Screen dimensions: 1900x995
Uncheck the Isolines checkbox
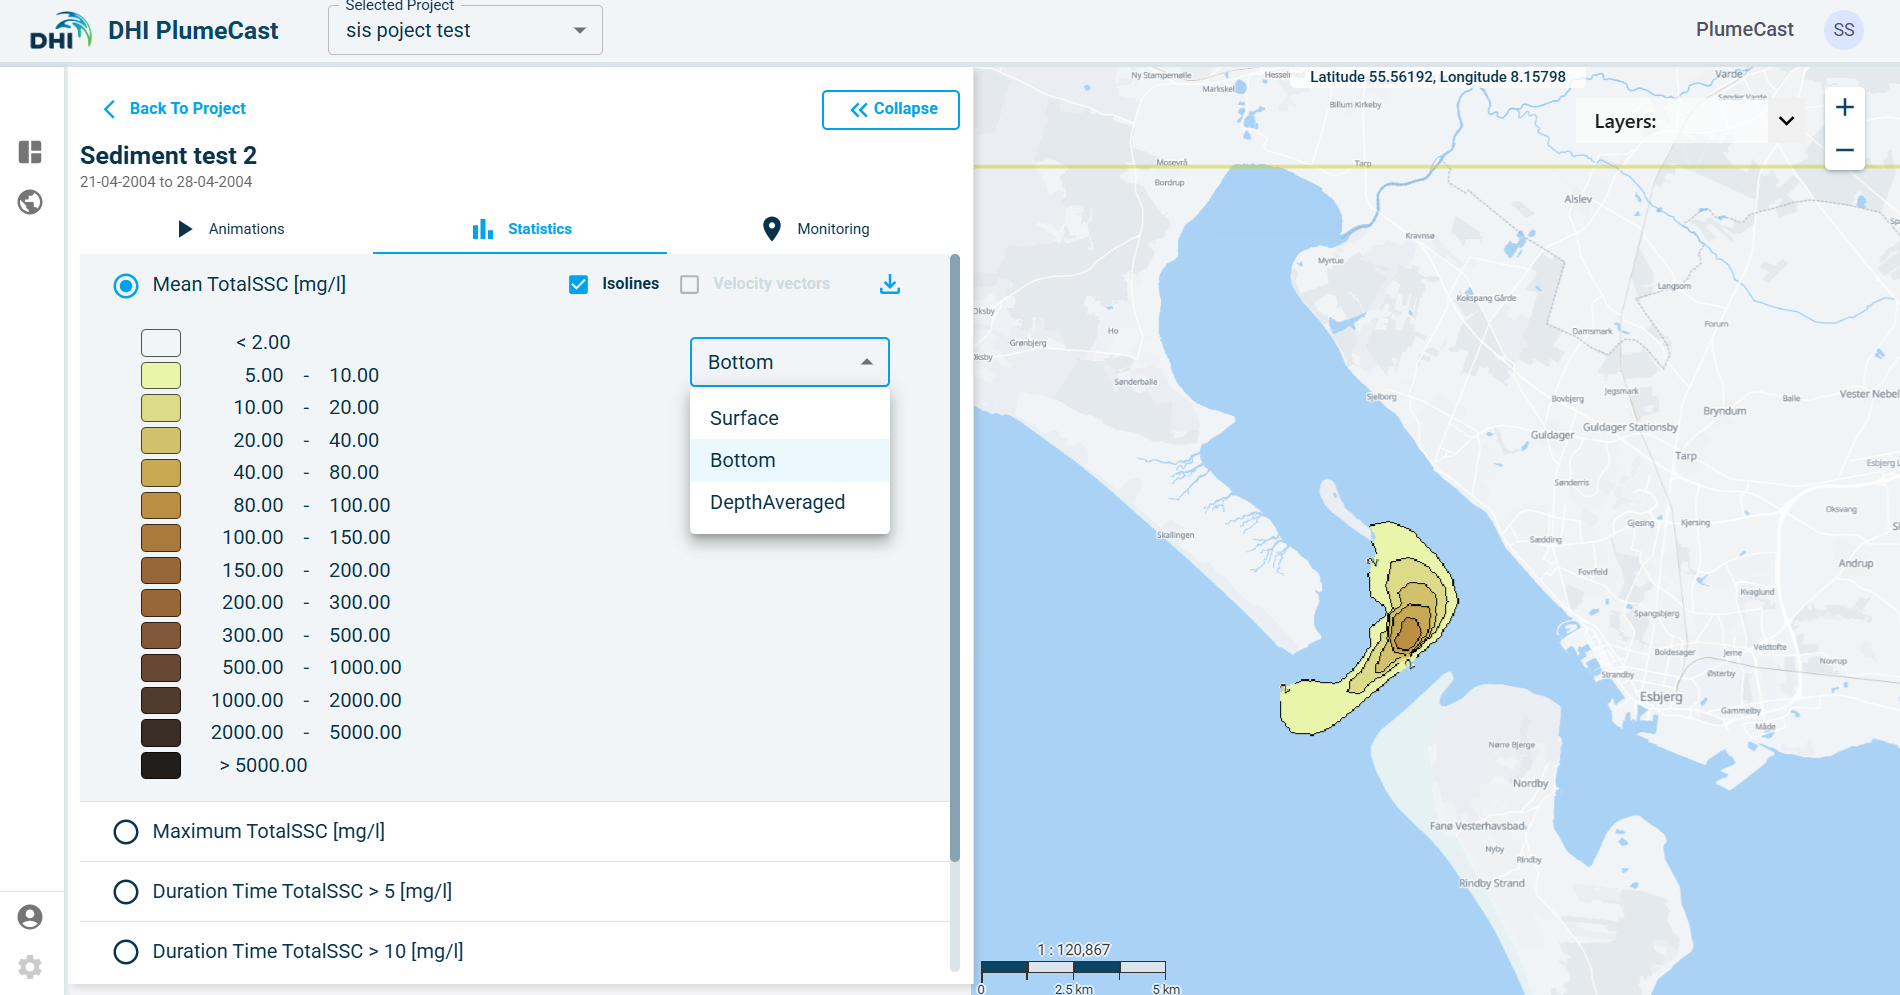(578, 285)
